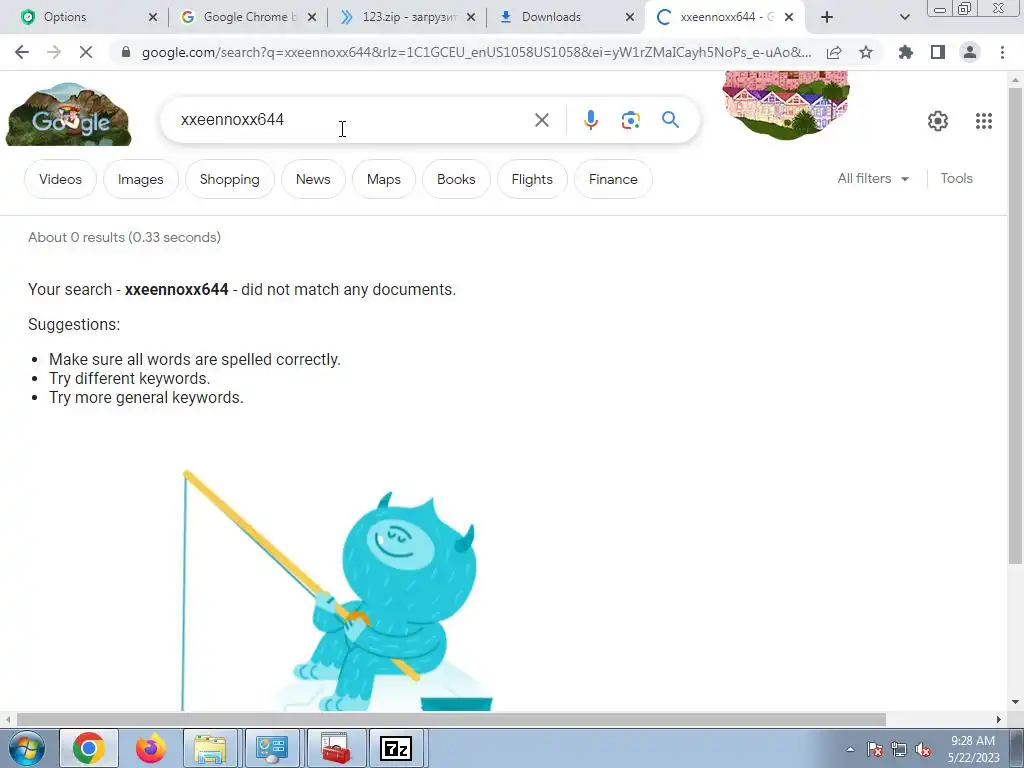
Task: Go forward with the forward arrow
Action: pyautogui.click(x=54, y=52)
